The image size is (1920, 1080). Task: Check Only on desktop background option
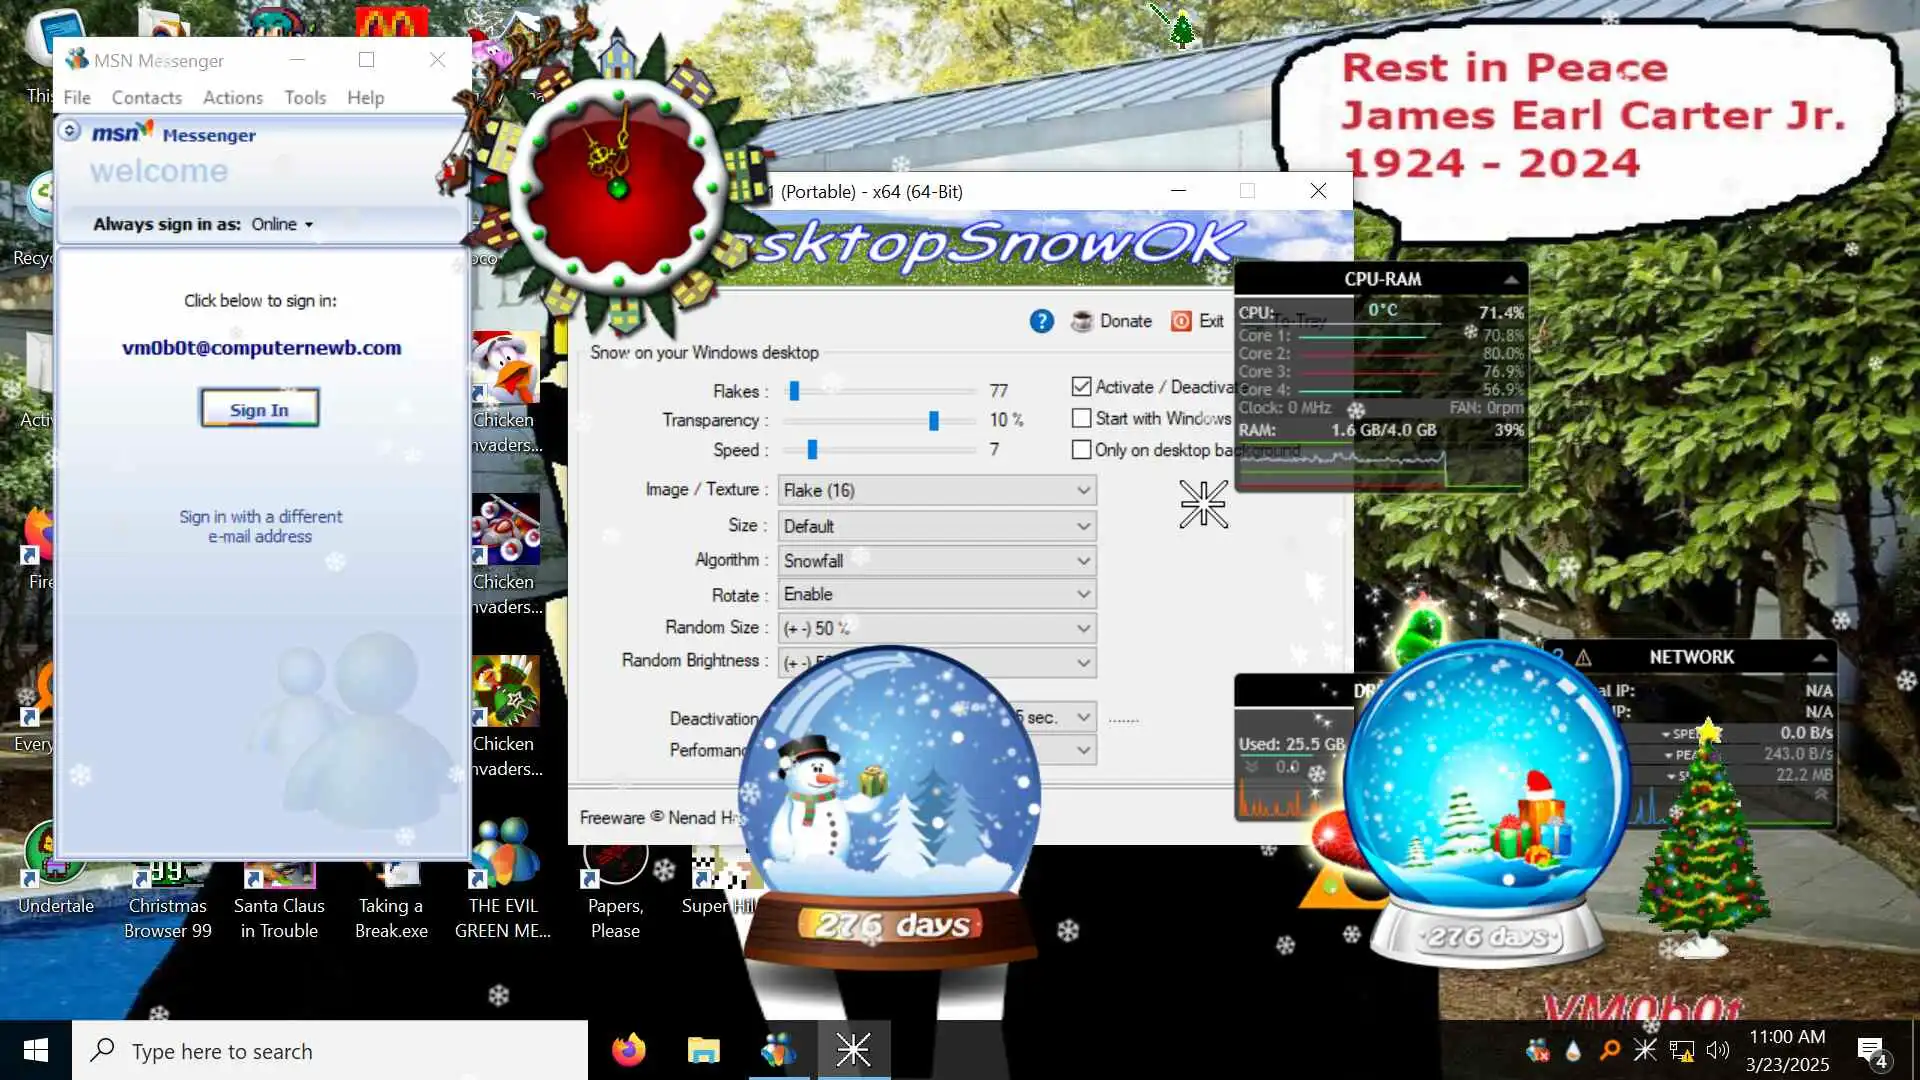[x=1081, y=450]
